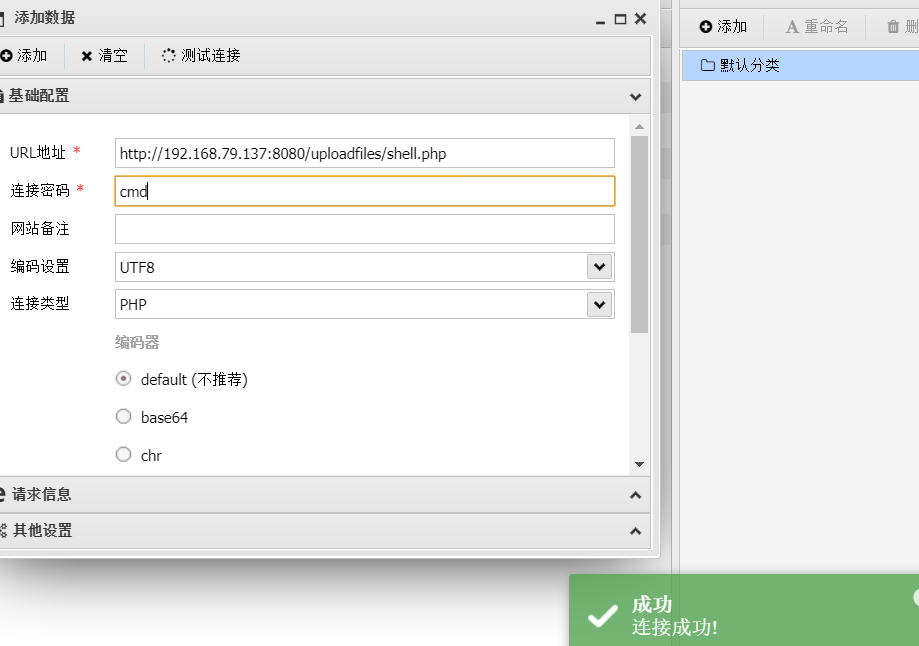Viewport: 919px width, 646px height.
Task: Select the 默认分类 category folder
Action: 800,65
